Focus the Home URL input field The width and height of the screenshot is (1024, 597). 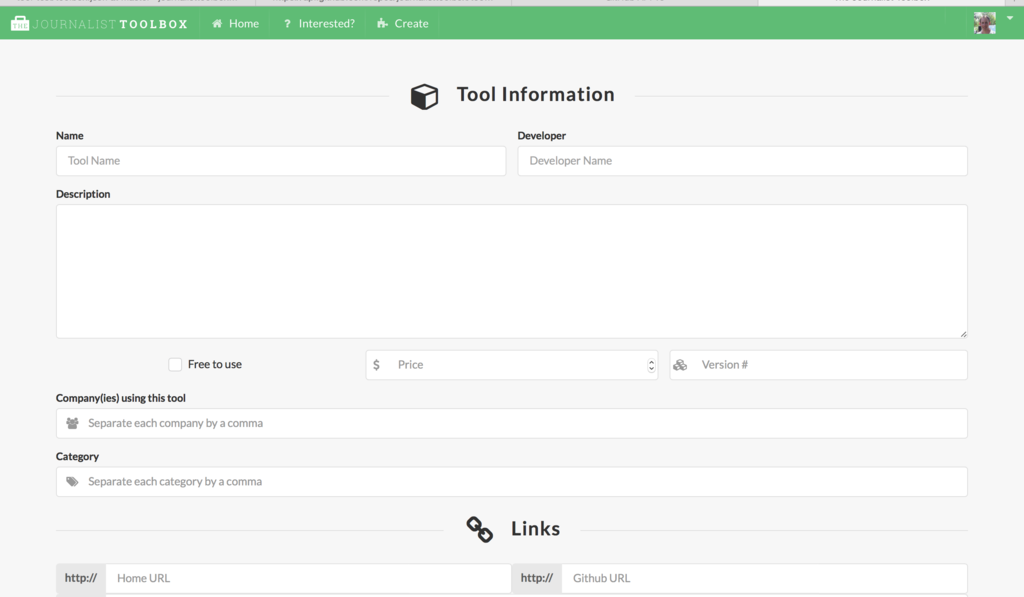308,578
